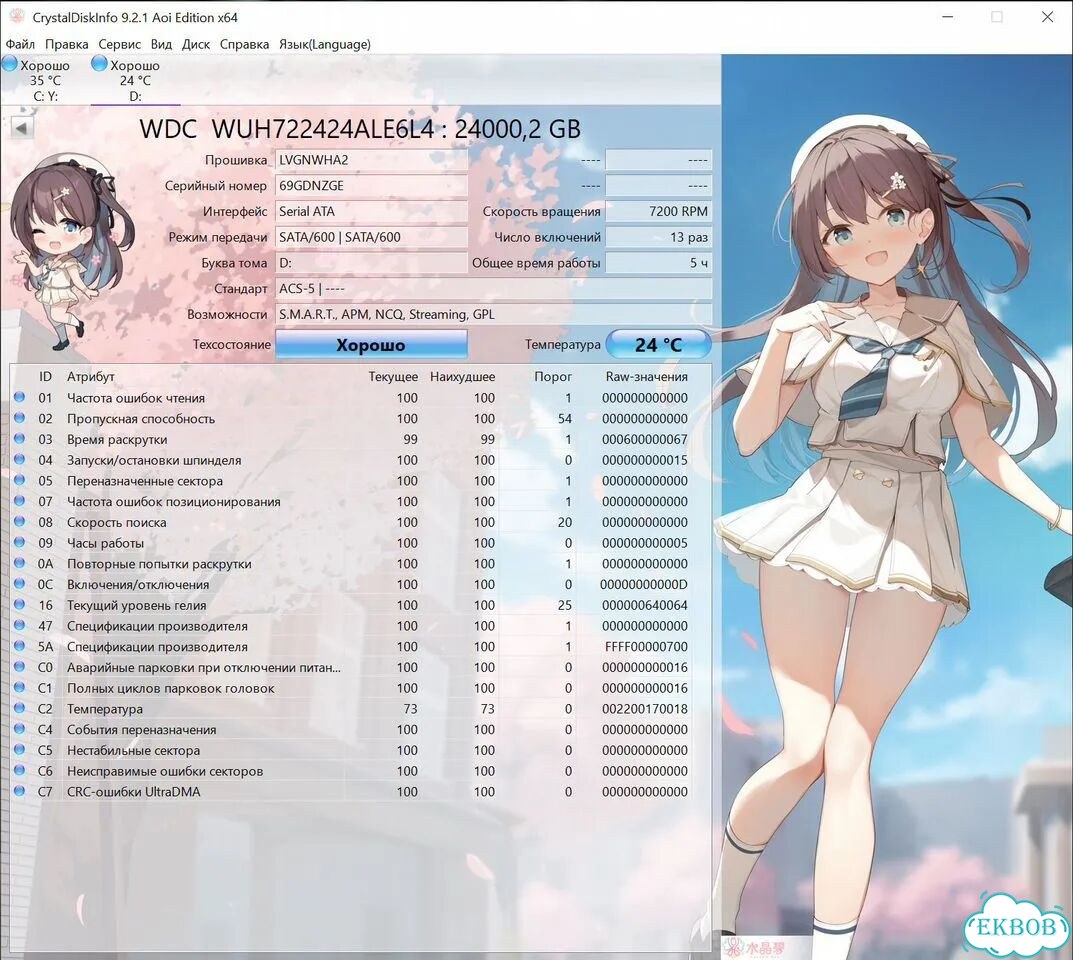The width and height of the screenshot is (1073, 960).
Task: Click the status icon for Скорость поиска
Action: point(19,521)
